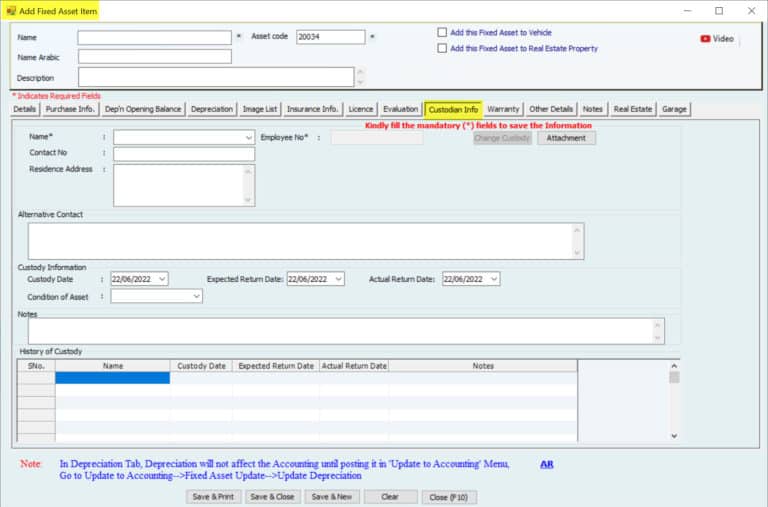Follow the AR link
Viewport: 768px width, 507px height.
547,464
